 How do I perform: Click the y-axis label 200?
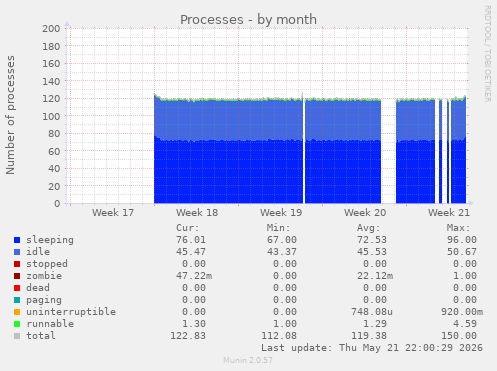(x=51, y=29)
